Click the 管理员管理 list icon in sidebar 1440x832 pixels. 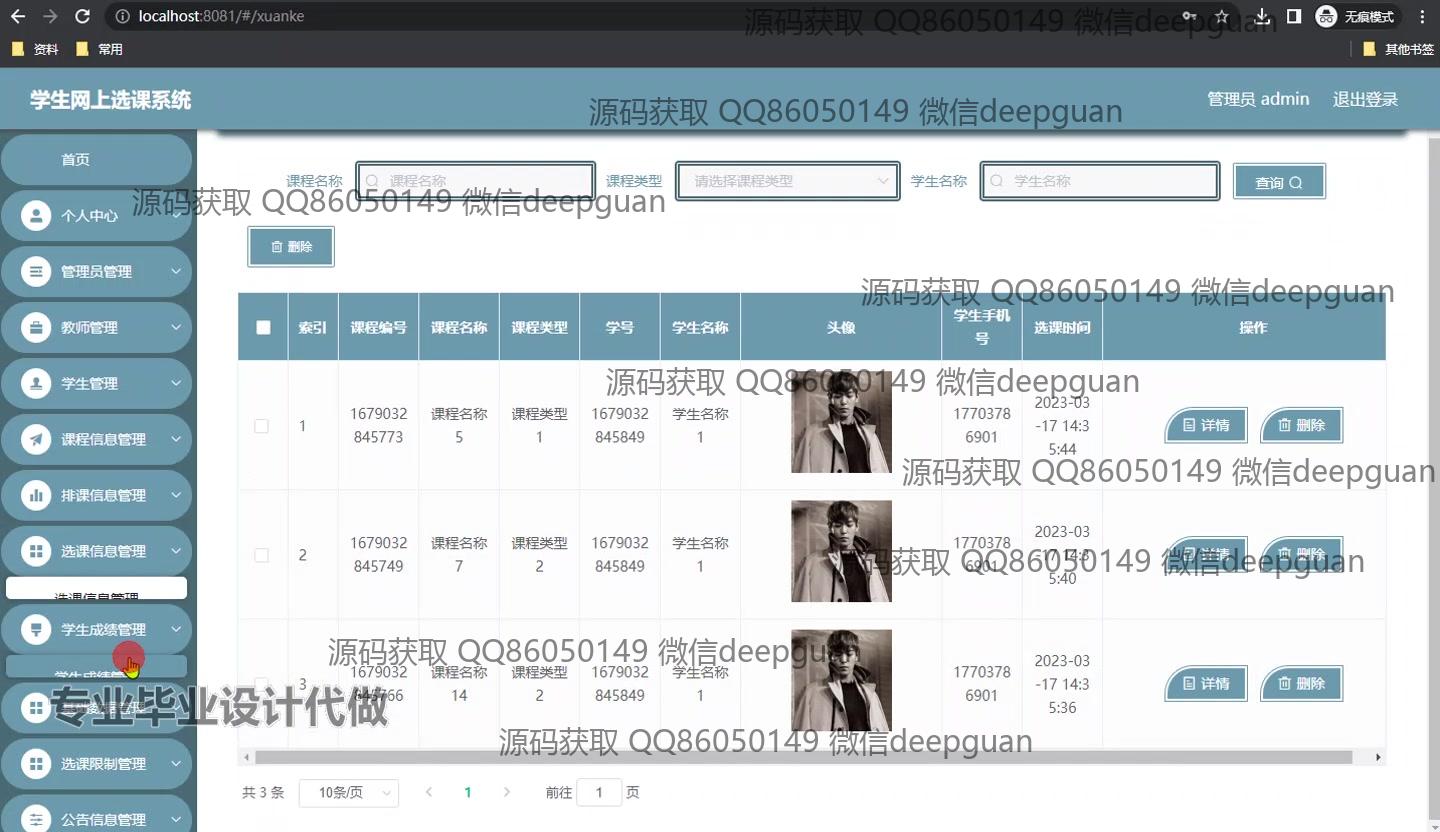[36, 272]
